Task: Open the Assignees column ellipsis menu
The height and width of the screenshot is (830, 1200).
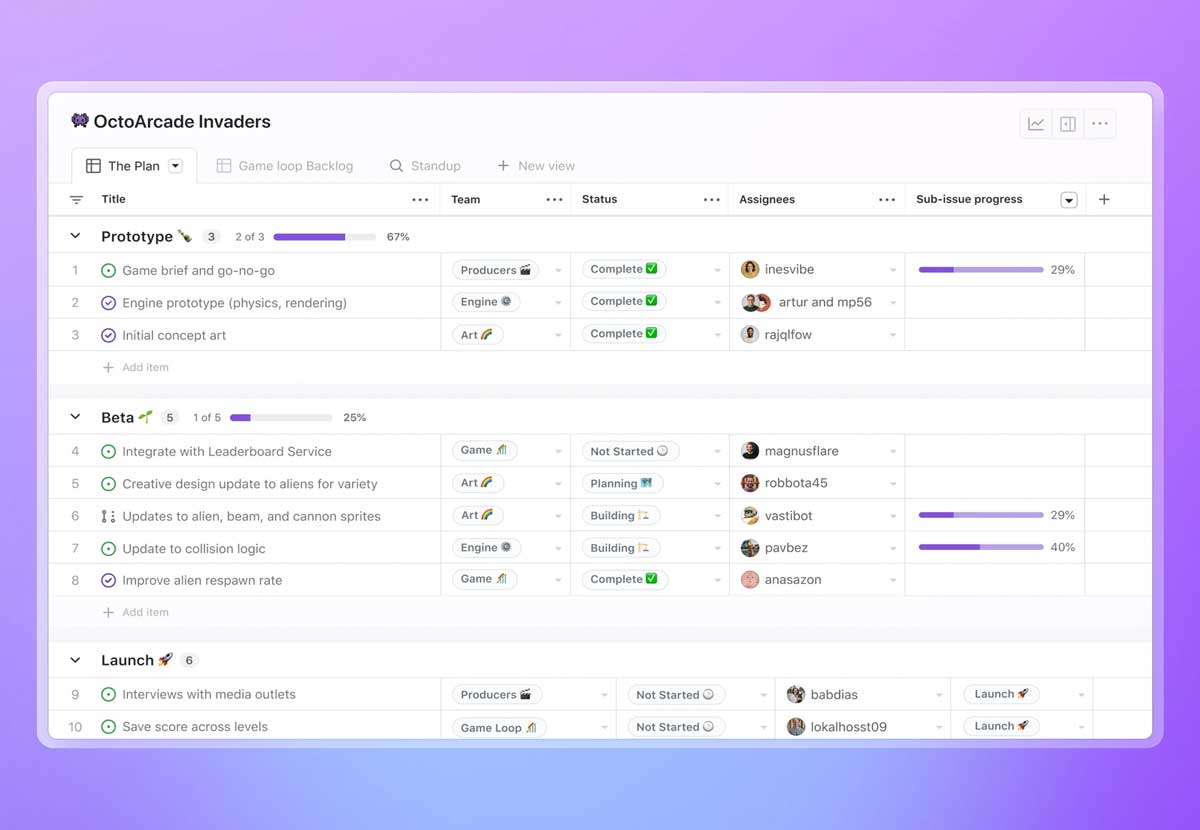Action: (887, 199)
